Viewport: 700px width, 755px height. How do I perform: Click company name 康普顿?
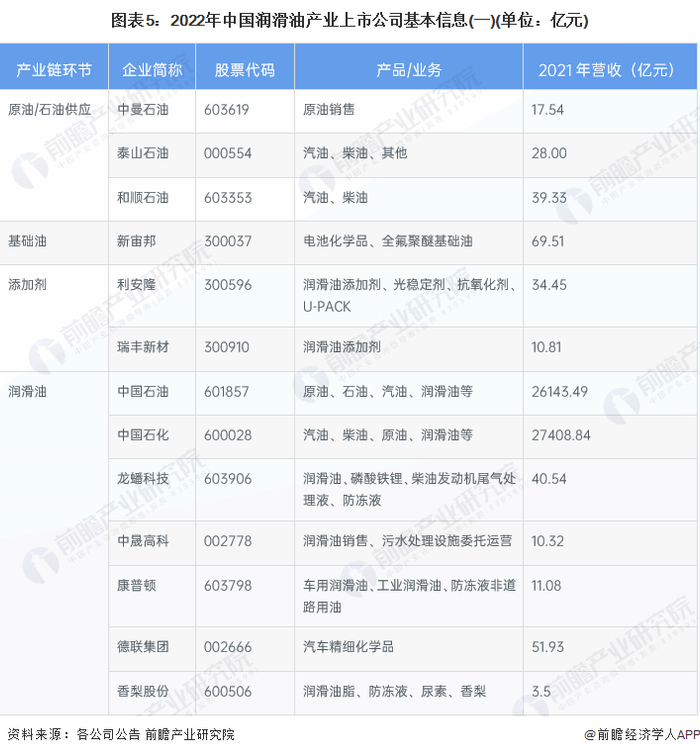pos(136,586)
